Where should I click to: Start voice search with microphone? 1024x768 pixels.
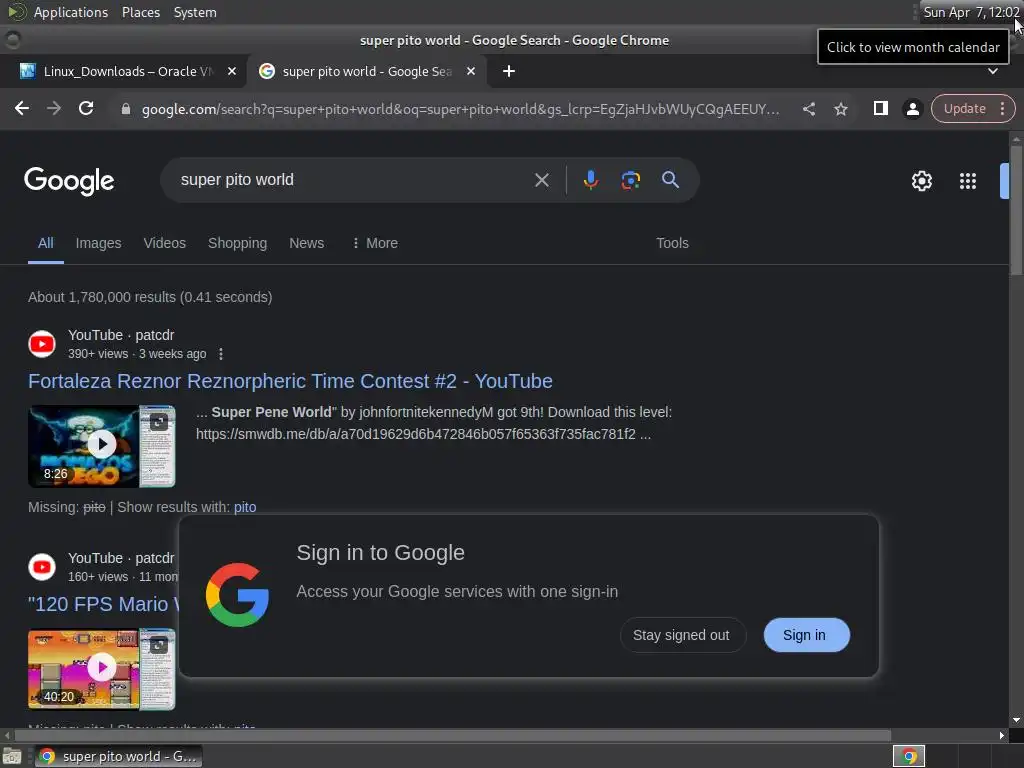[x=590, y=180]
